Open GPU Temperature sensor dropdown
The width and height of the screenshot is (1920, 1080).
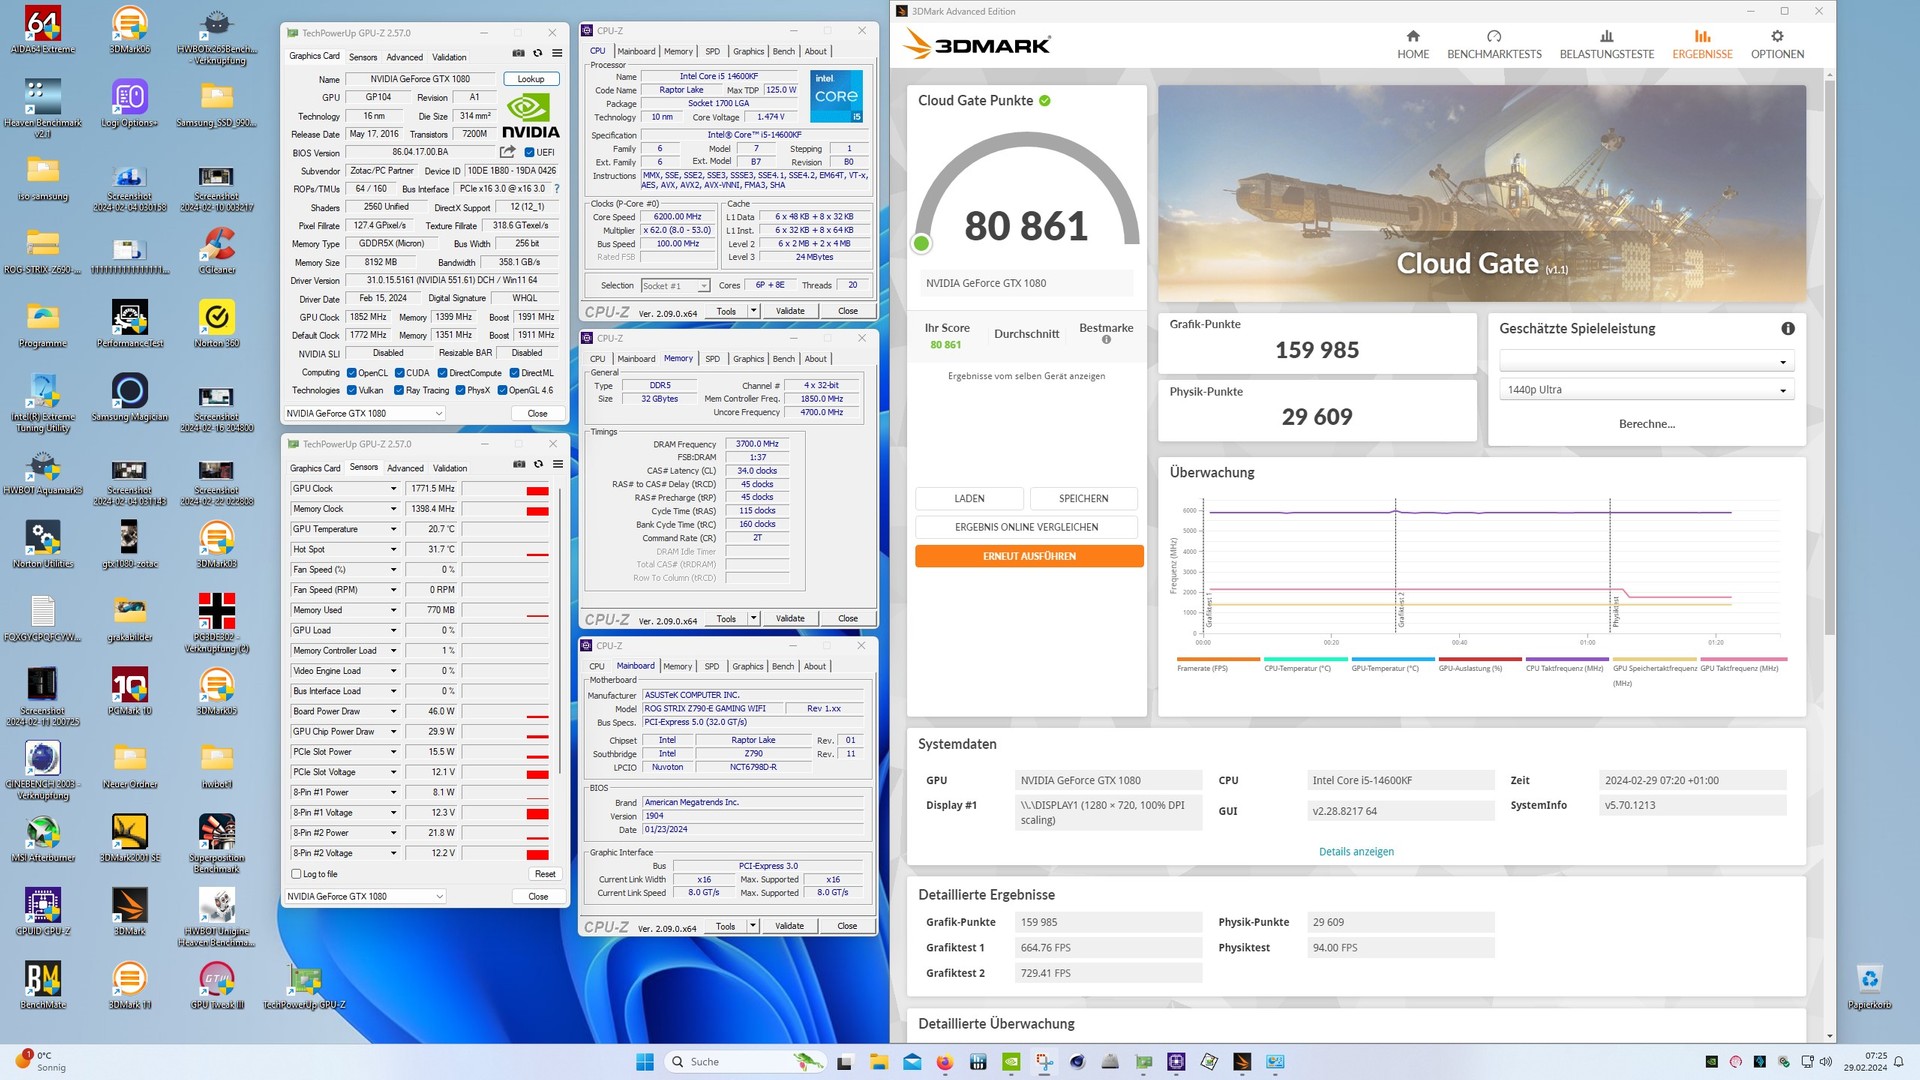[393, 529]
